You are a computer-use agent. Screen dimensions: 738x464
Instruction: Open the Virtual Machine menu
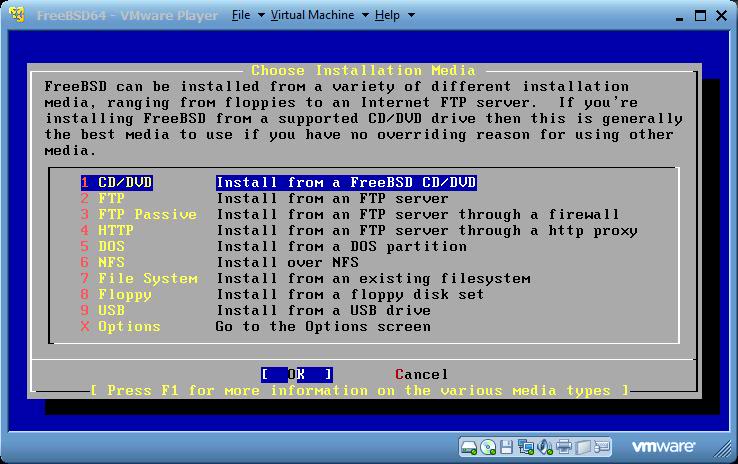coord(313,15)
